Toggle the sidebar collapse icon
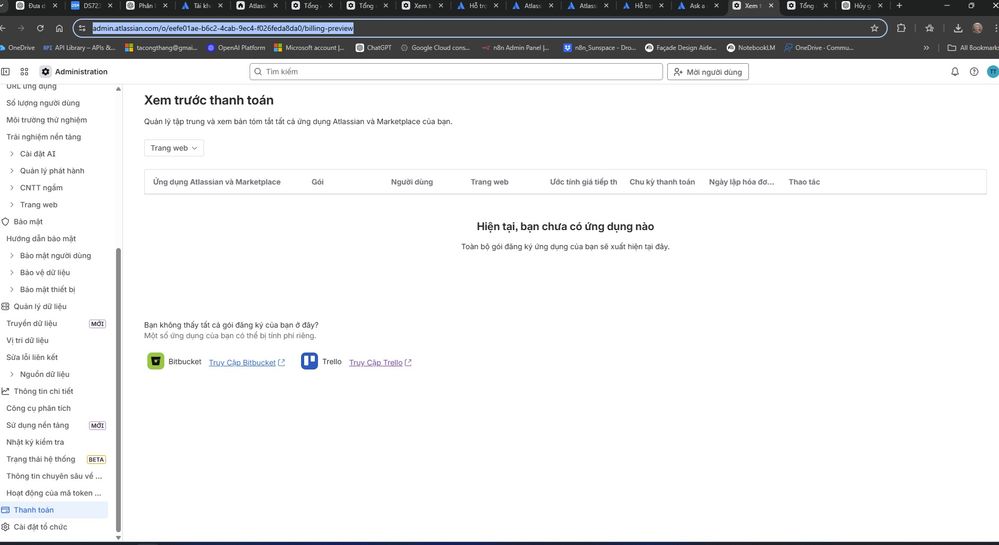Image resolution: width=999 pixels, height=545 pixels. pos(5,71)
